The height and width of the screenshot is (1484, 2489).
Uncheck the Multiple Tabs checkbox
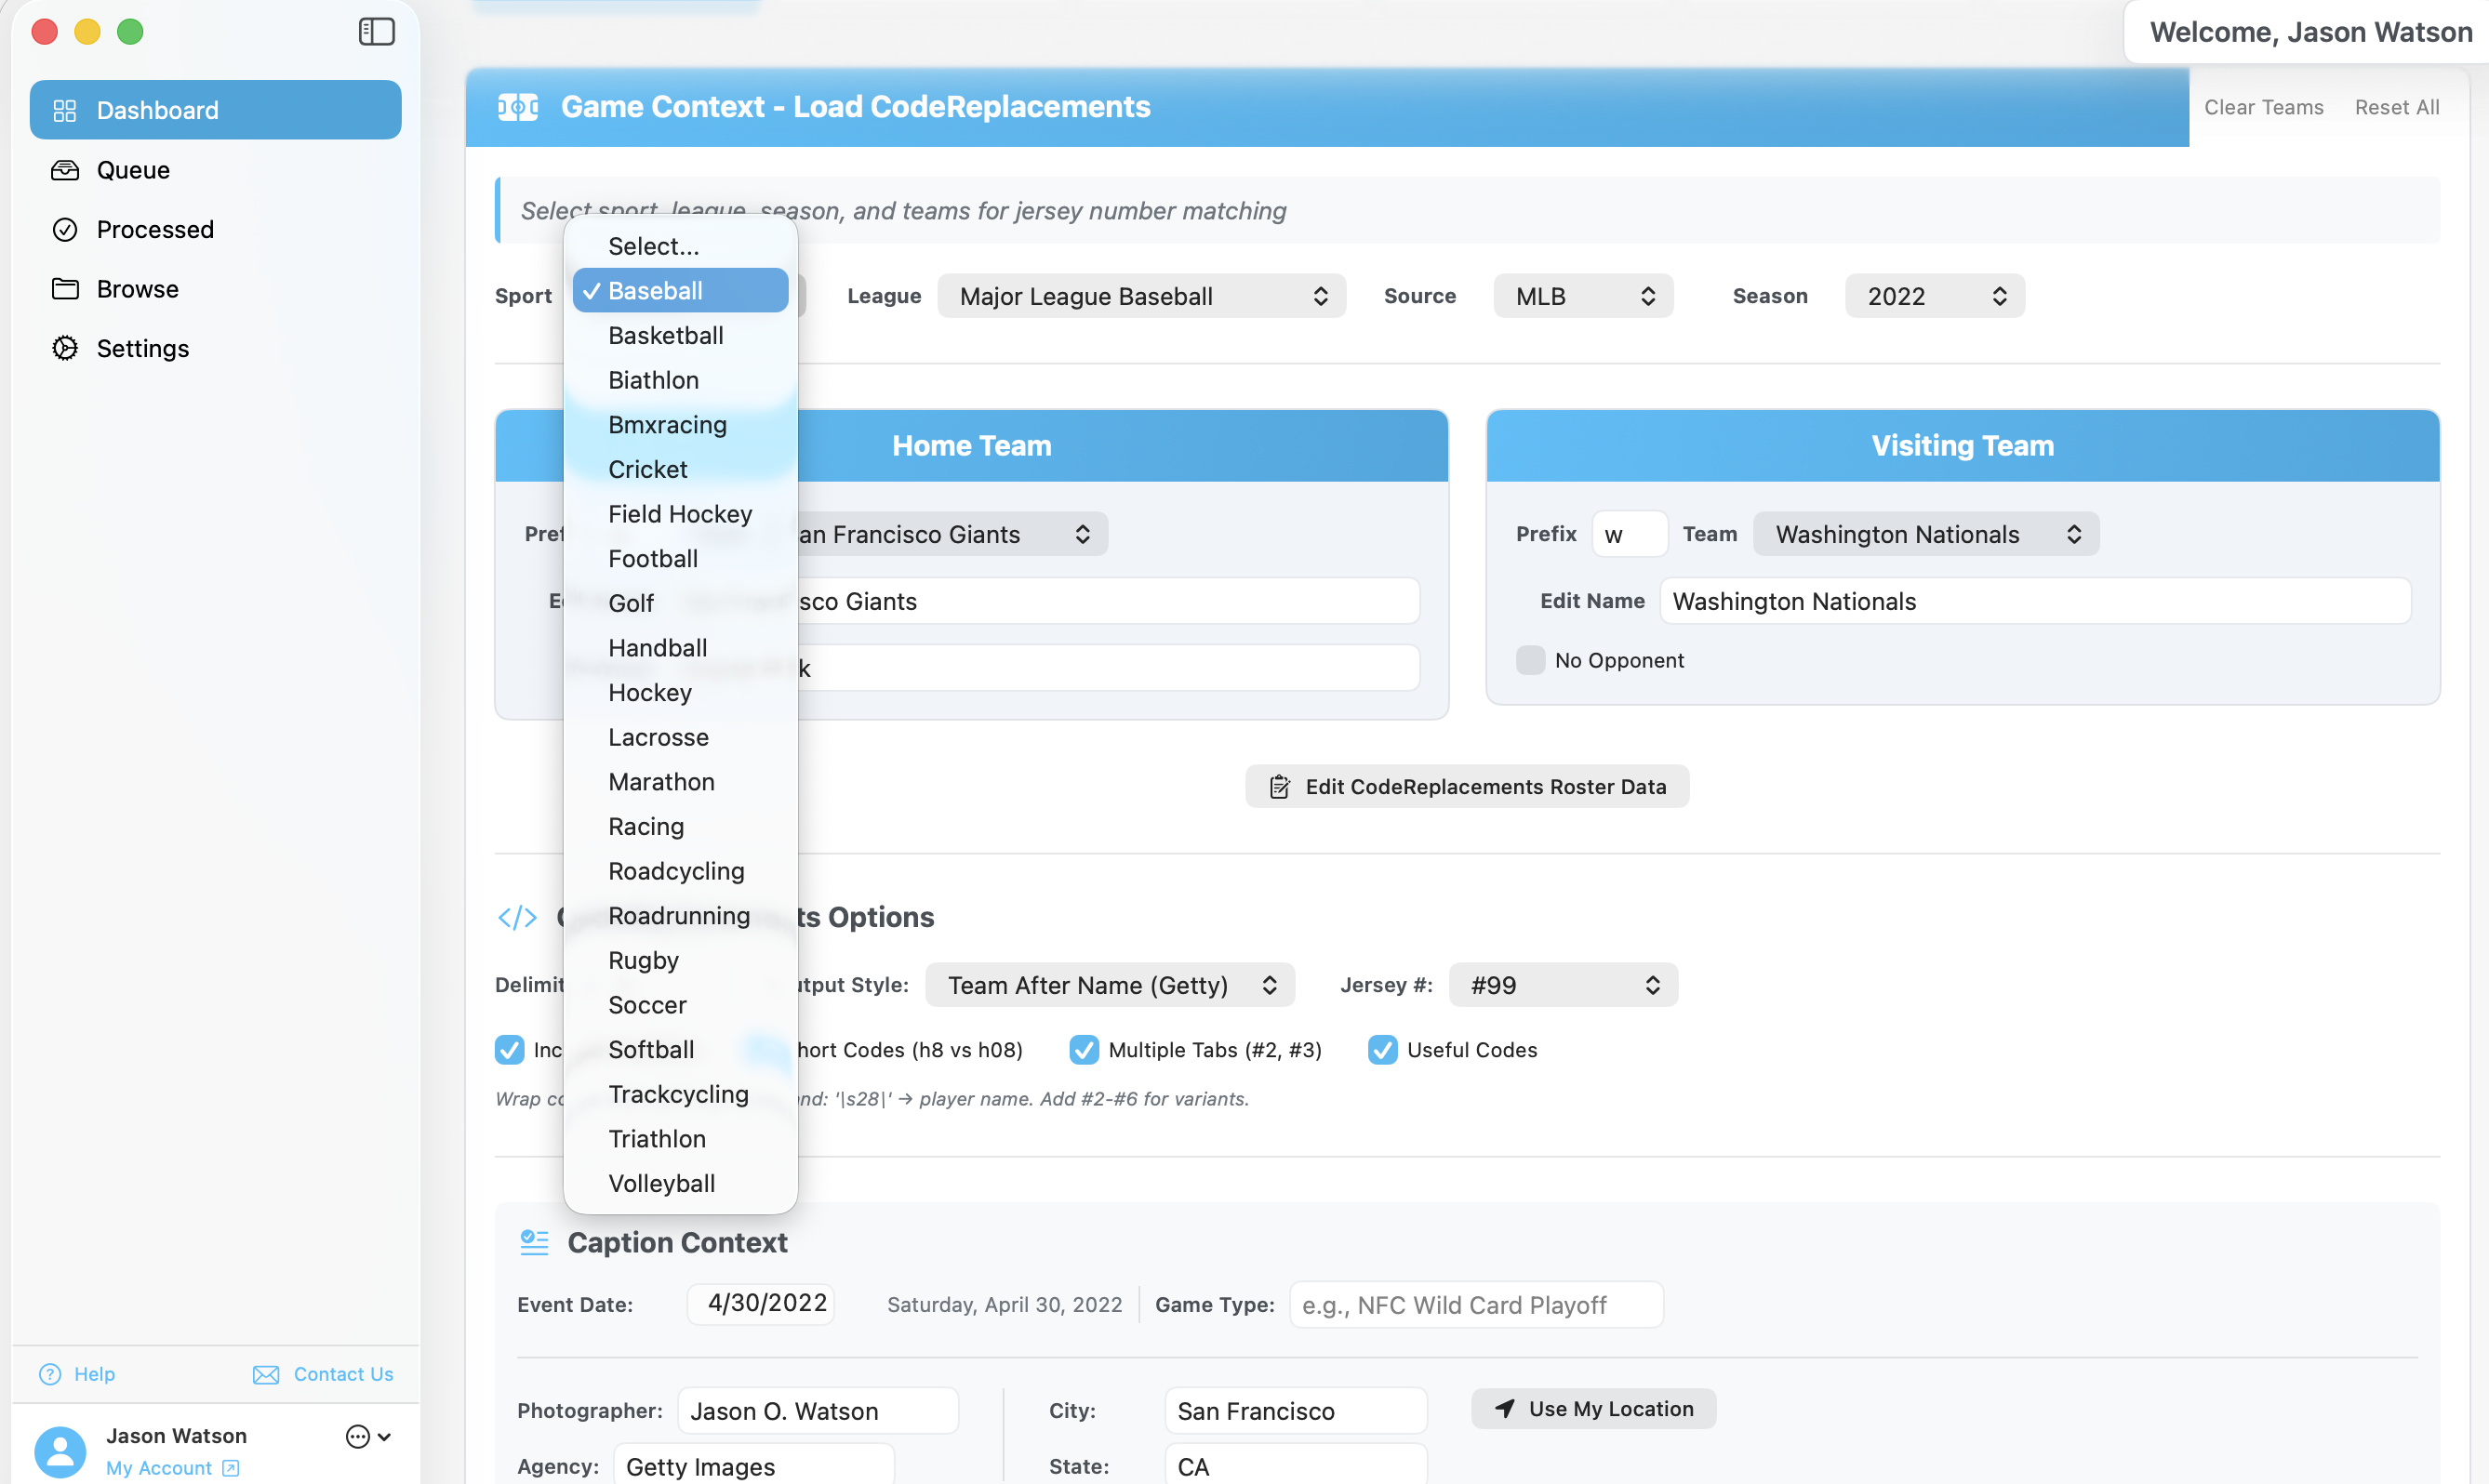coord(1084,1050)
